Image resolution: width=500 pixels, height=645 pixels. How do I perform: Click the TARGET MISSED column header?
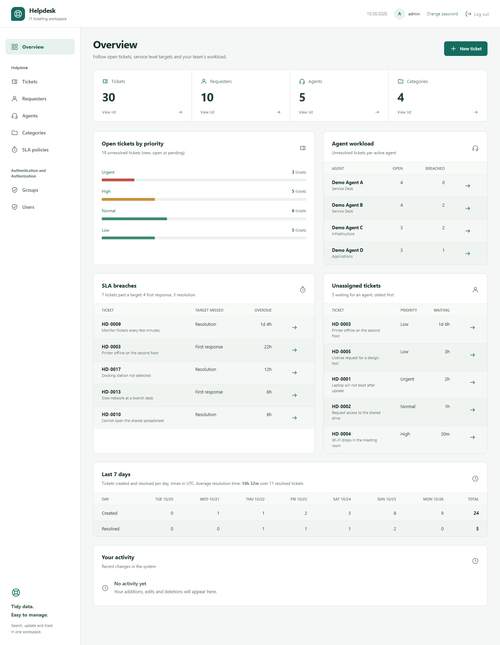point(209,310)
